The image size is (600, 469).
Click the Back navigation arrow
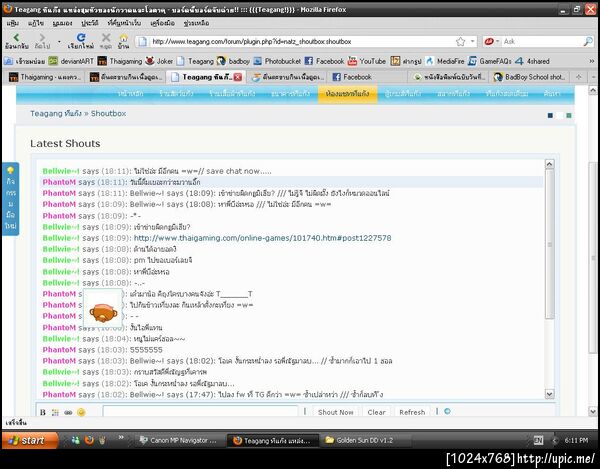coord(16,37)
